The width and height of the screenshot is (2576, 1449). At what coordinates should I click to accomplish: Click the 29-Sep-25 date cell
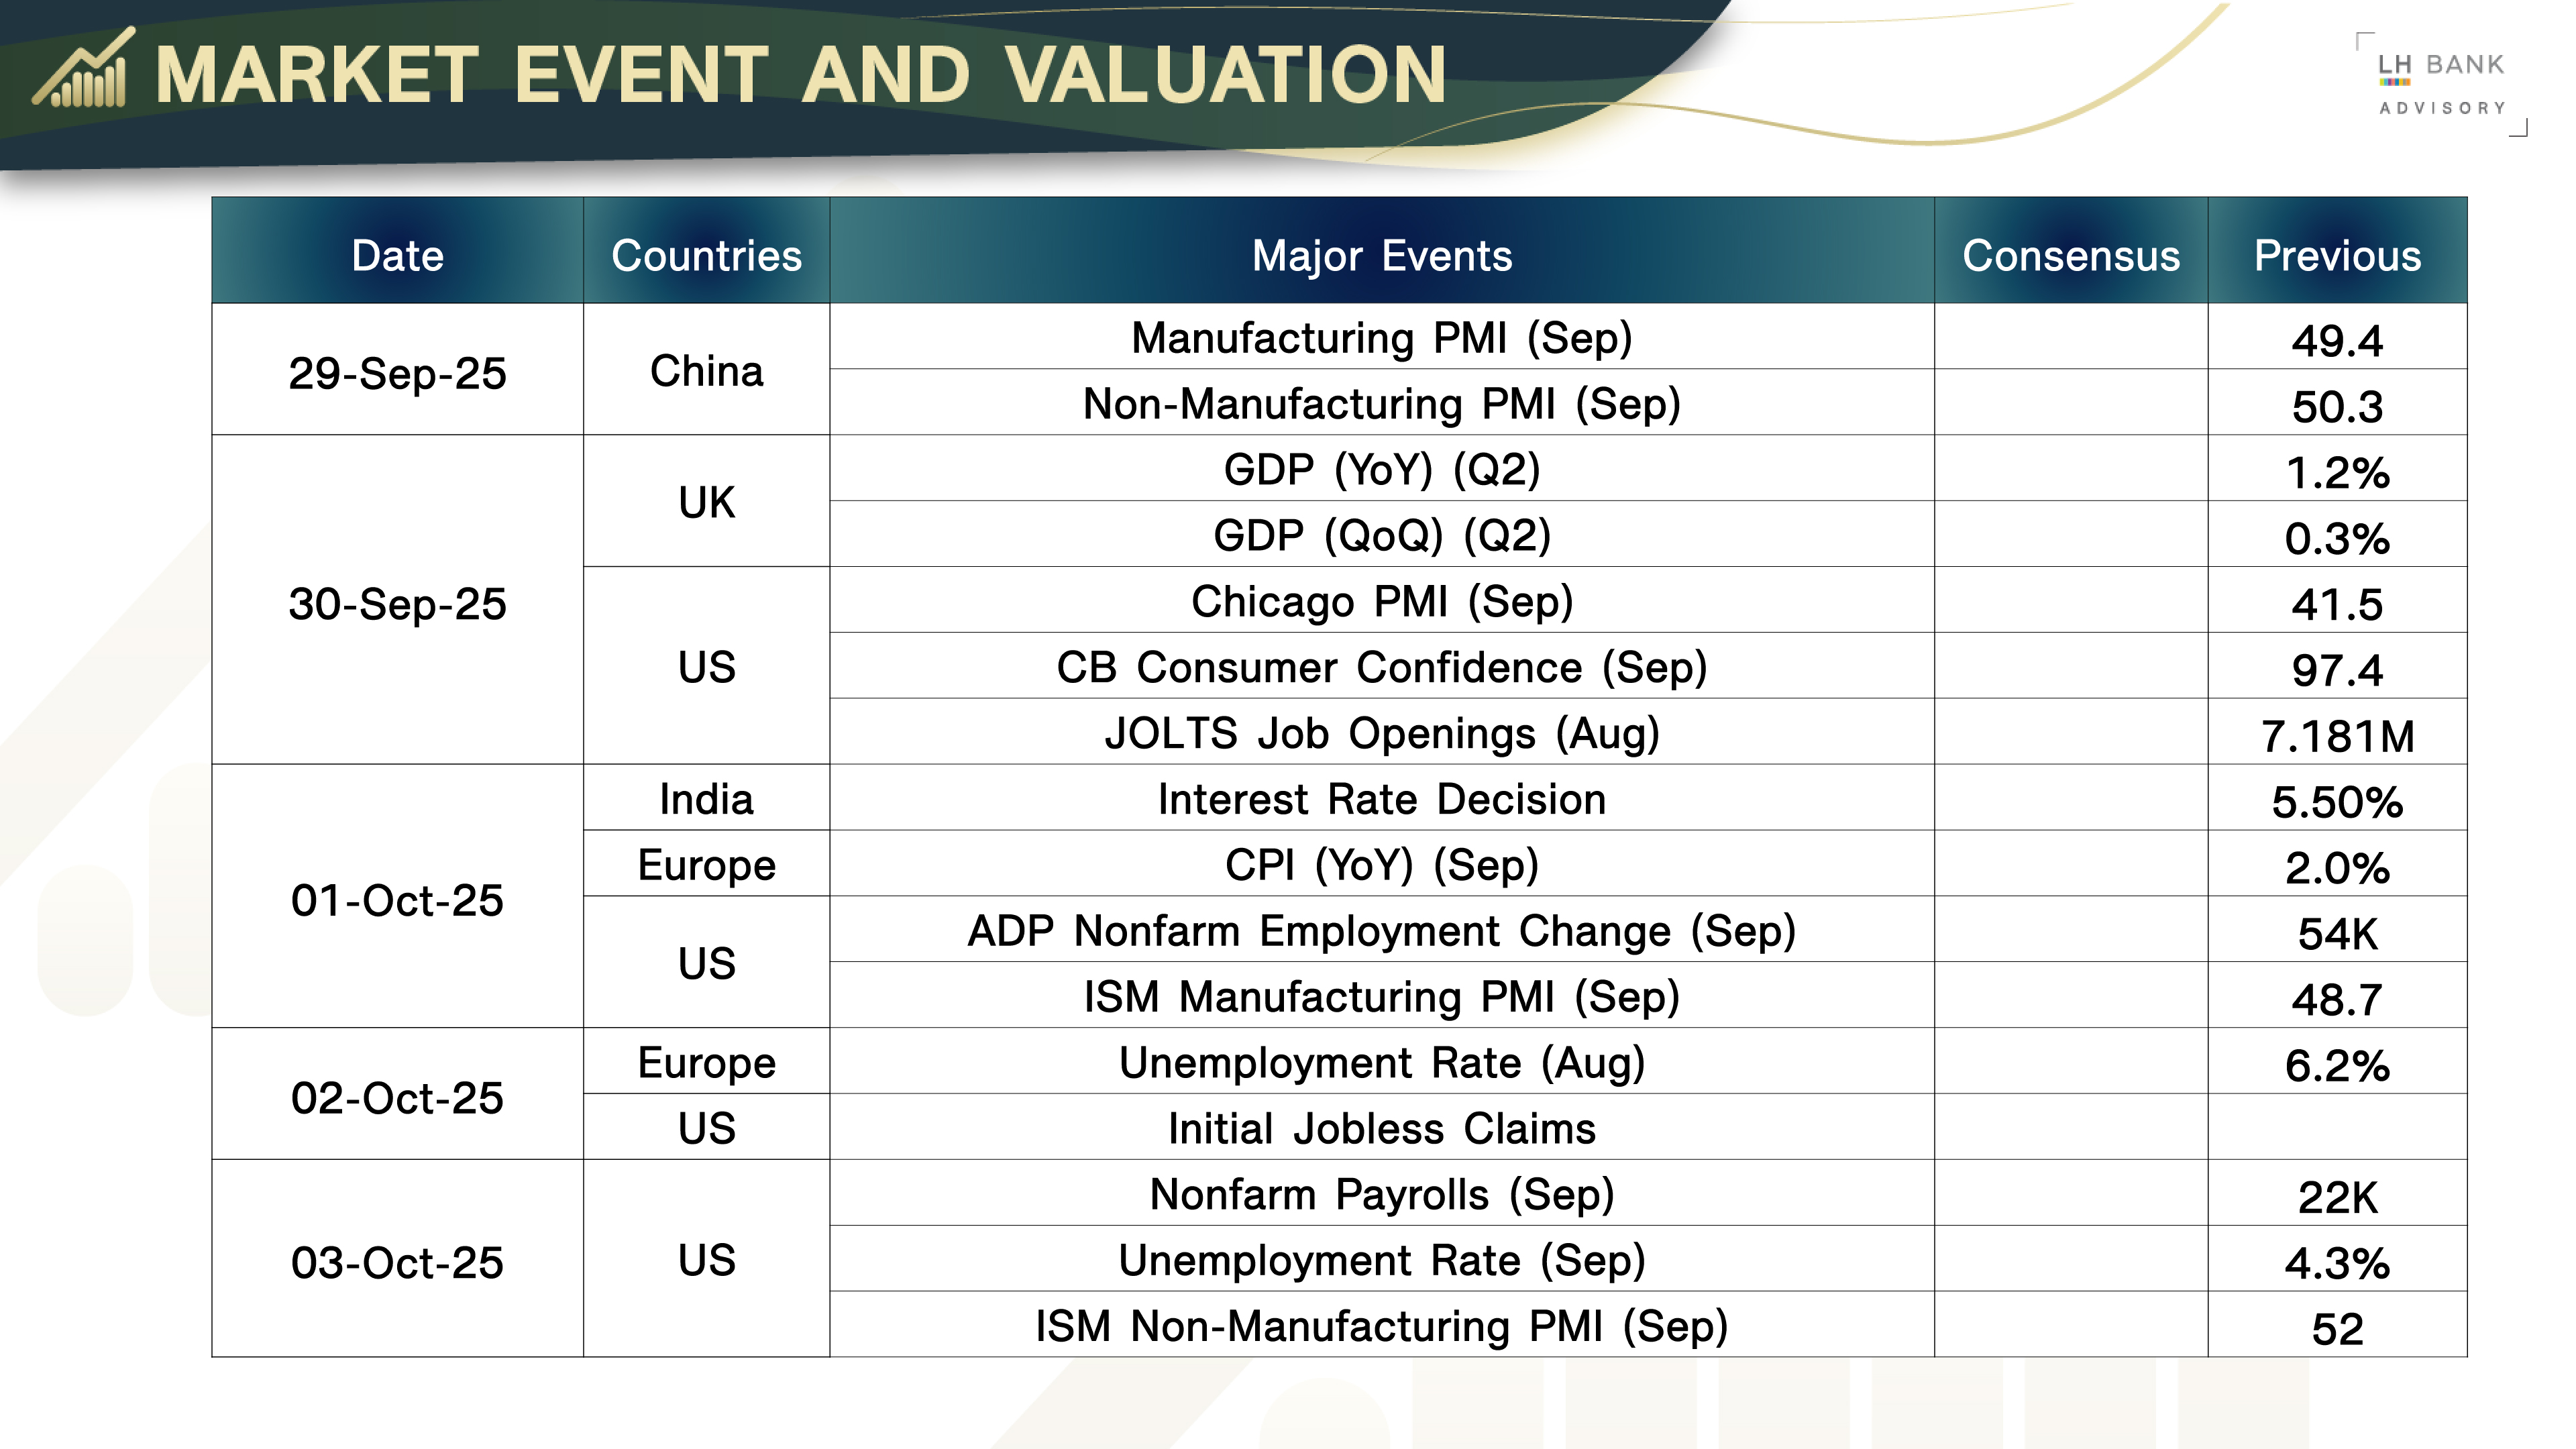pos(397,373)
